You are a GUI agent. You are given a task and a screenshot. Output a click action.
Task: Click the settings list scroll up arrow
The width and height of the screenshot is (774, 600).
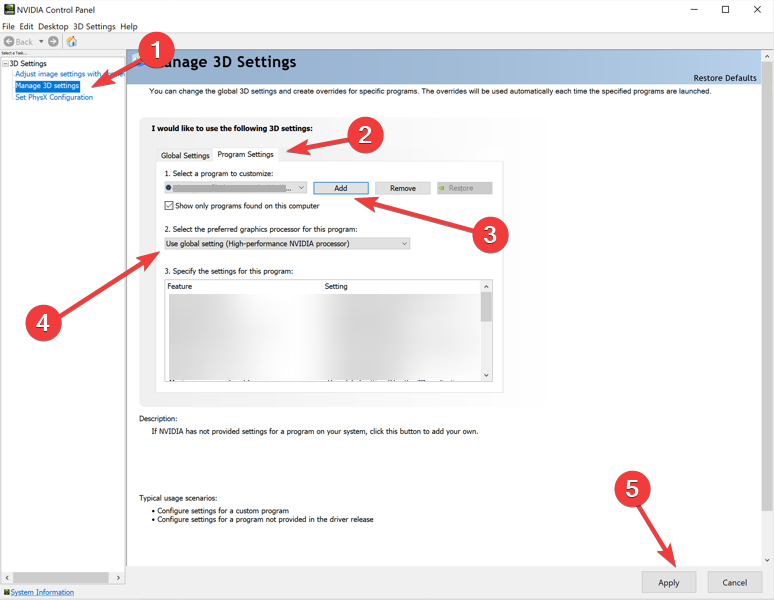(x=486, y=287)
